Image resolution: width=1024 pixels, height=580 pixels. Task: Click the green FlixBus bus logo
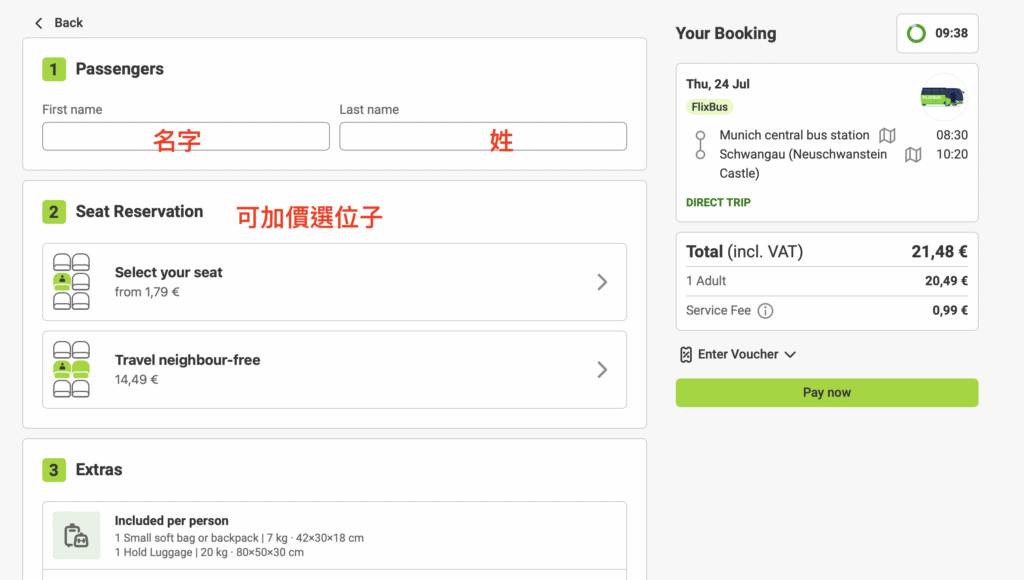click(x=942, y=97)
